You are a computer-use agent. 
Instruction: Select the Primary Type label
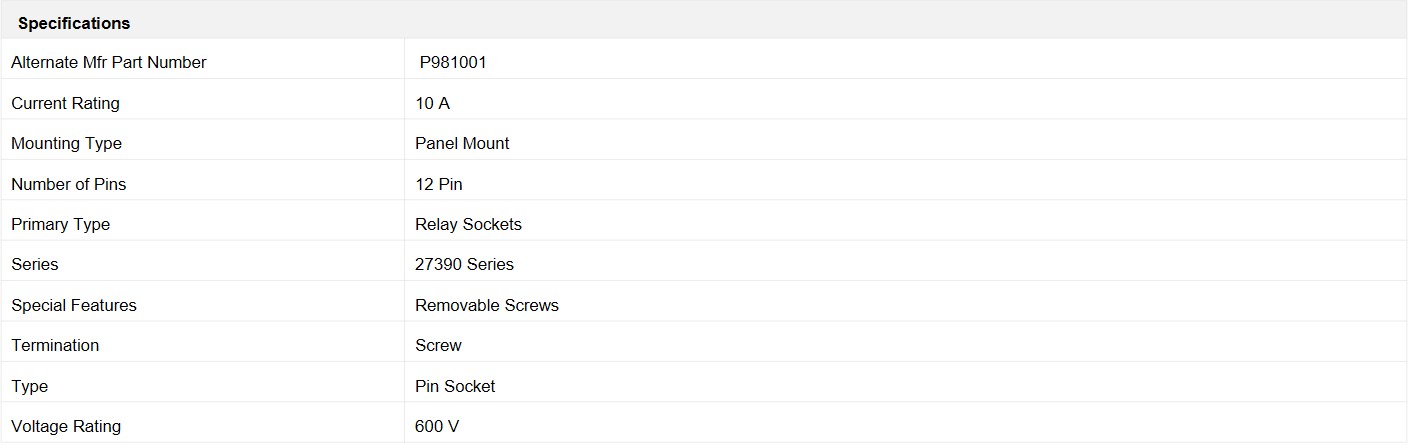61,224
